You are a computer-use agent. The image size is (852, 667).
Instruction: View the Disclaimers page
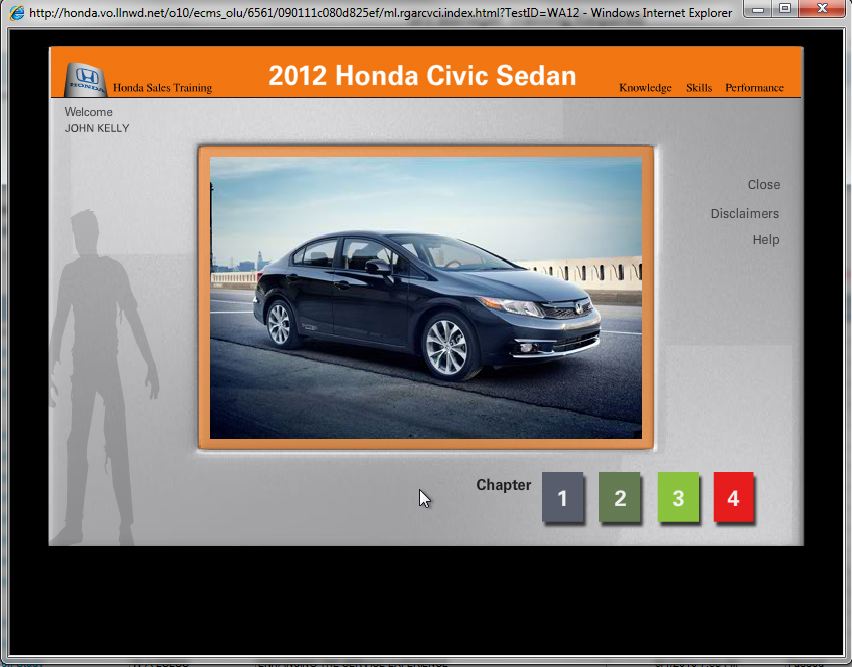click(x=744, y=214)
